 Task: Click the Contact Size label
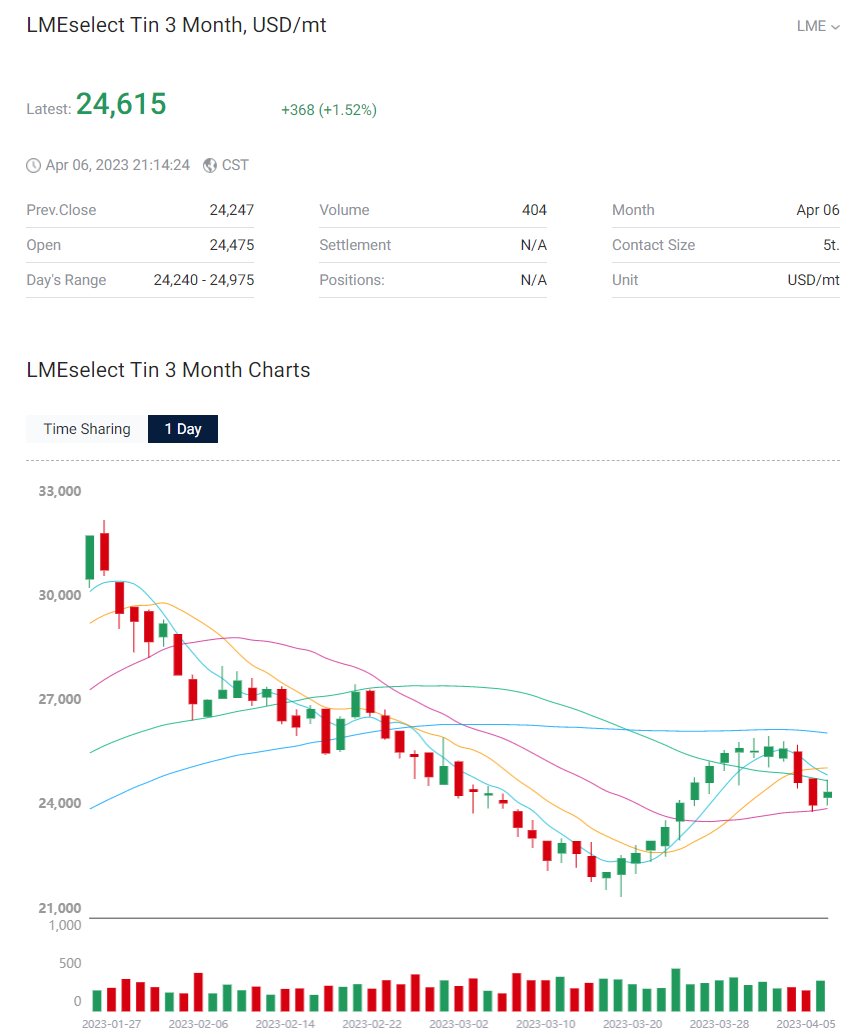tap(653, 245)
